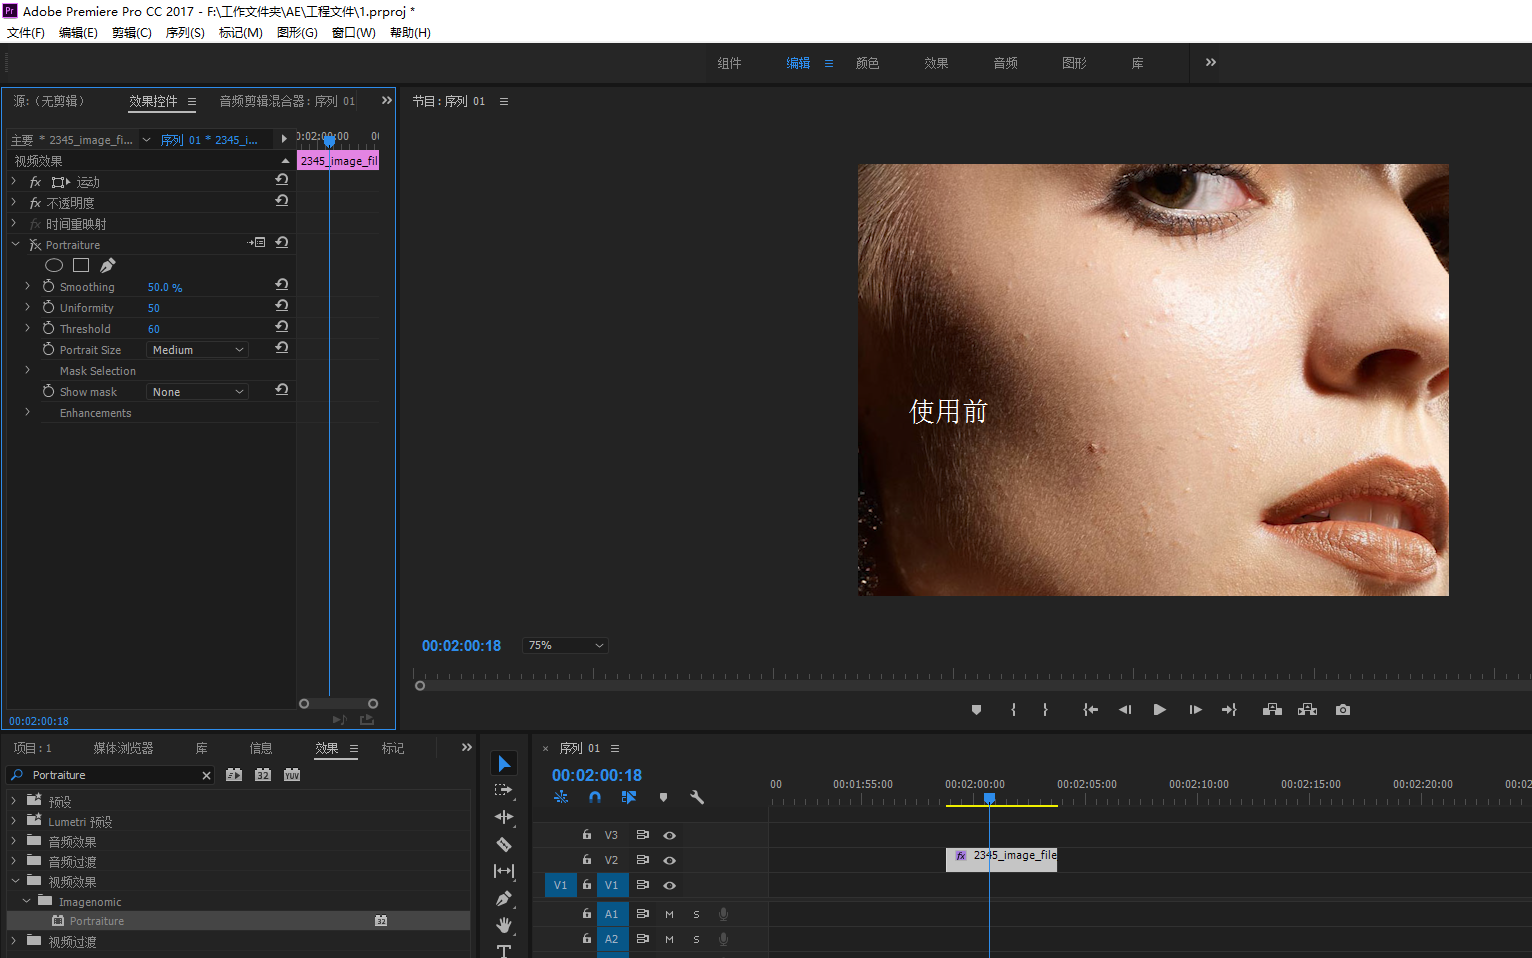Toggle V2 track output eye
The width and height of the screenshot is (1532, 958).
tap(670, 860)
